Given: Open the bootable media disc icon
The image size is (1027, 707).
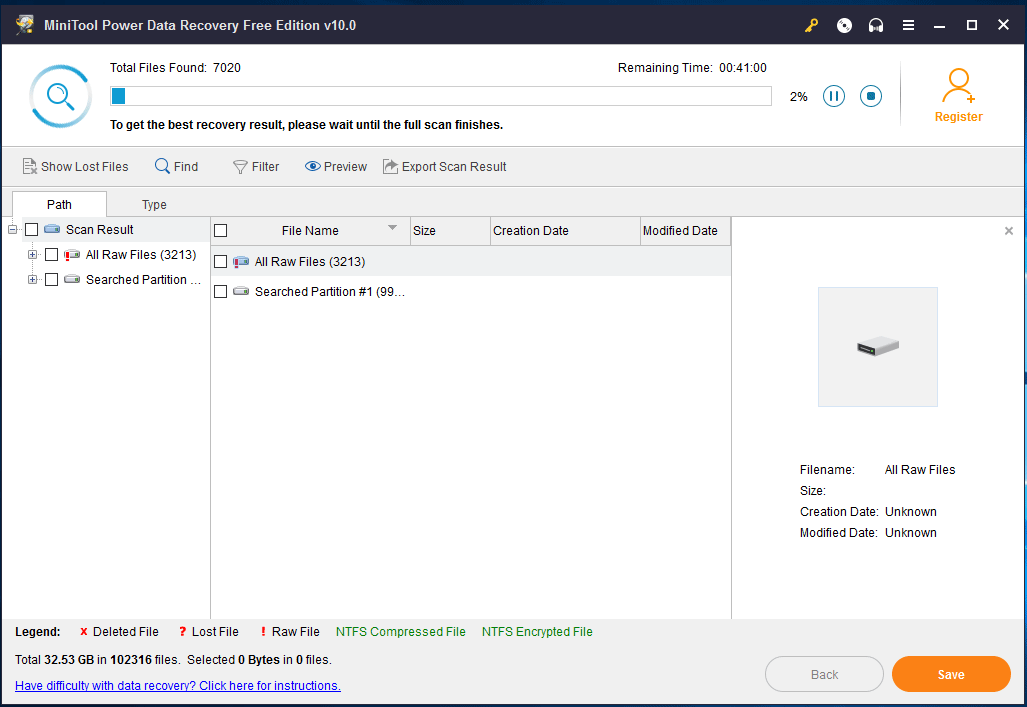Looking at the screenshot, I should [844, 26].
